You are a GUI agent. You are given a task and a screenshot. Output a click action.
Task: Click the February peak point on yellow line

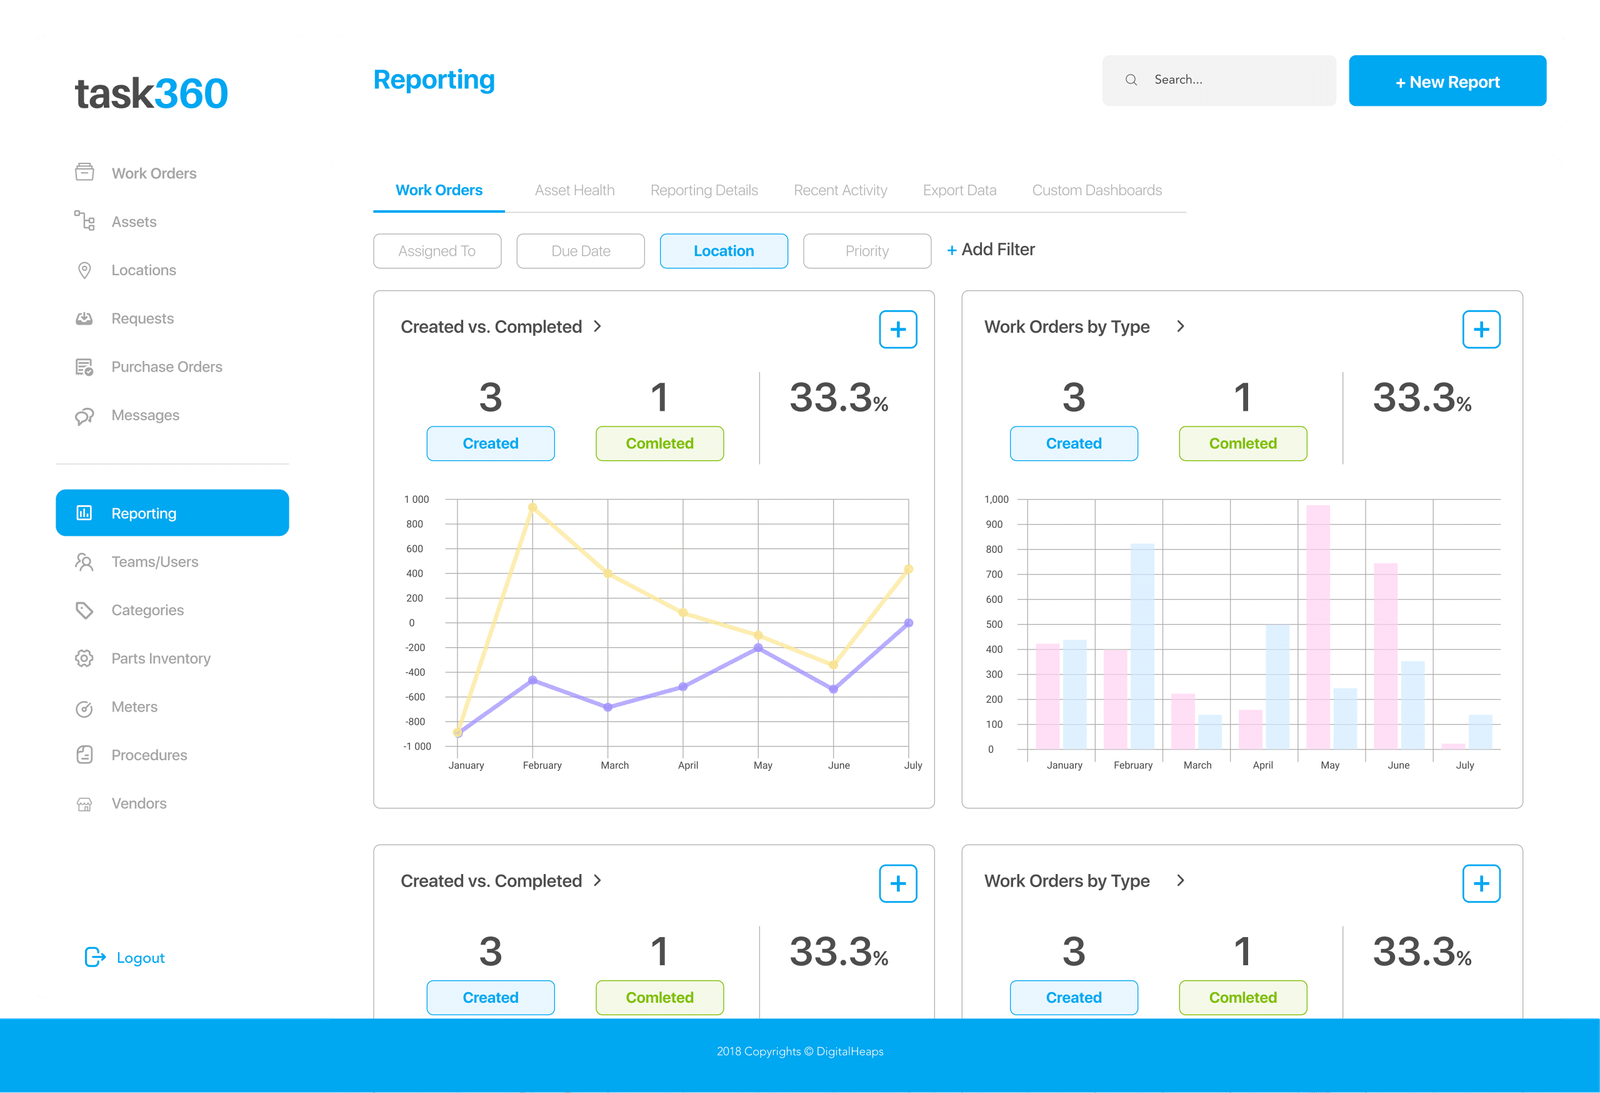pos(532,508)
